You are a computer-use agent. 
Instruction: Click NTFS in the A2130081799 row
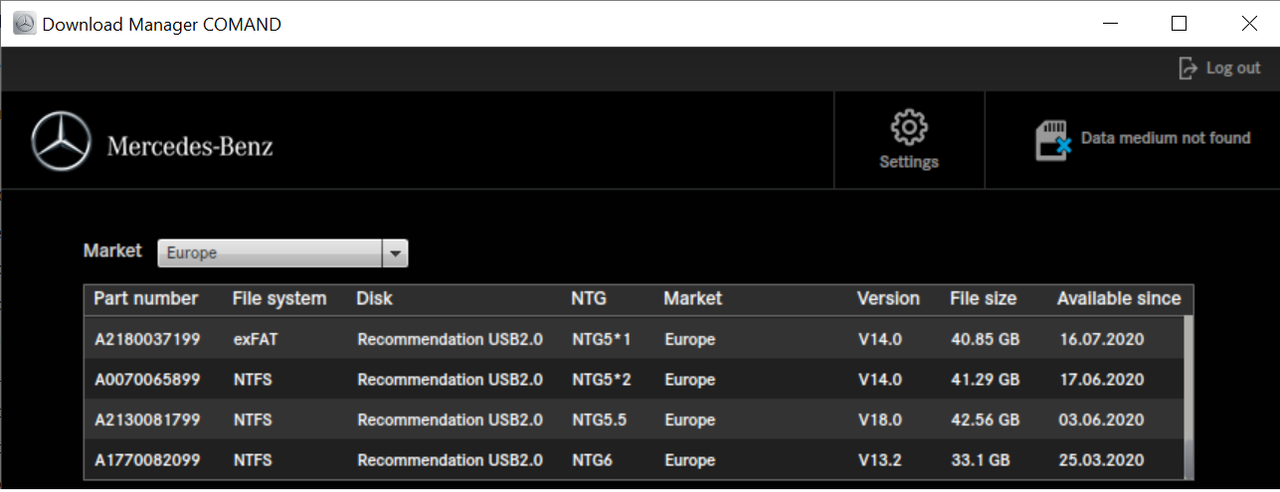pyautogui.click(x=252, y=420)
